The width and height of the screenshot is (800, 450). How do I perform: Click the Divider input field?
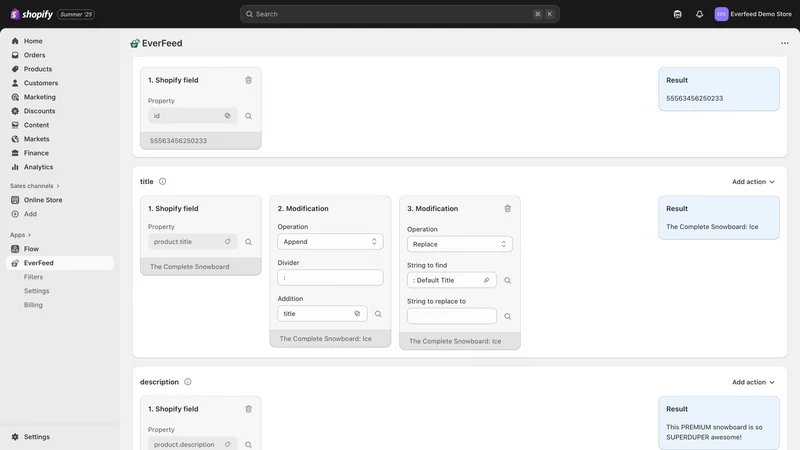[330, 278]
